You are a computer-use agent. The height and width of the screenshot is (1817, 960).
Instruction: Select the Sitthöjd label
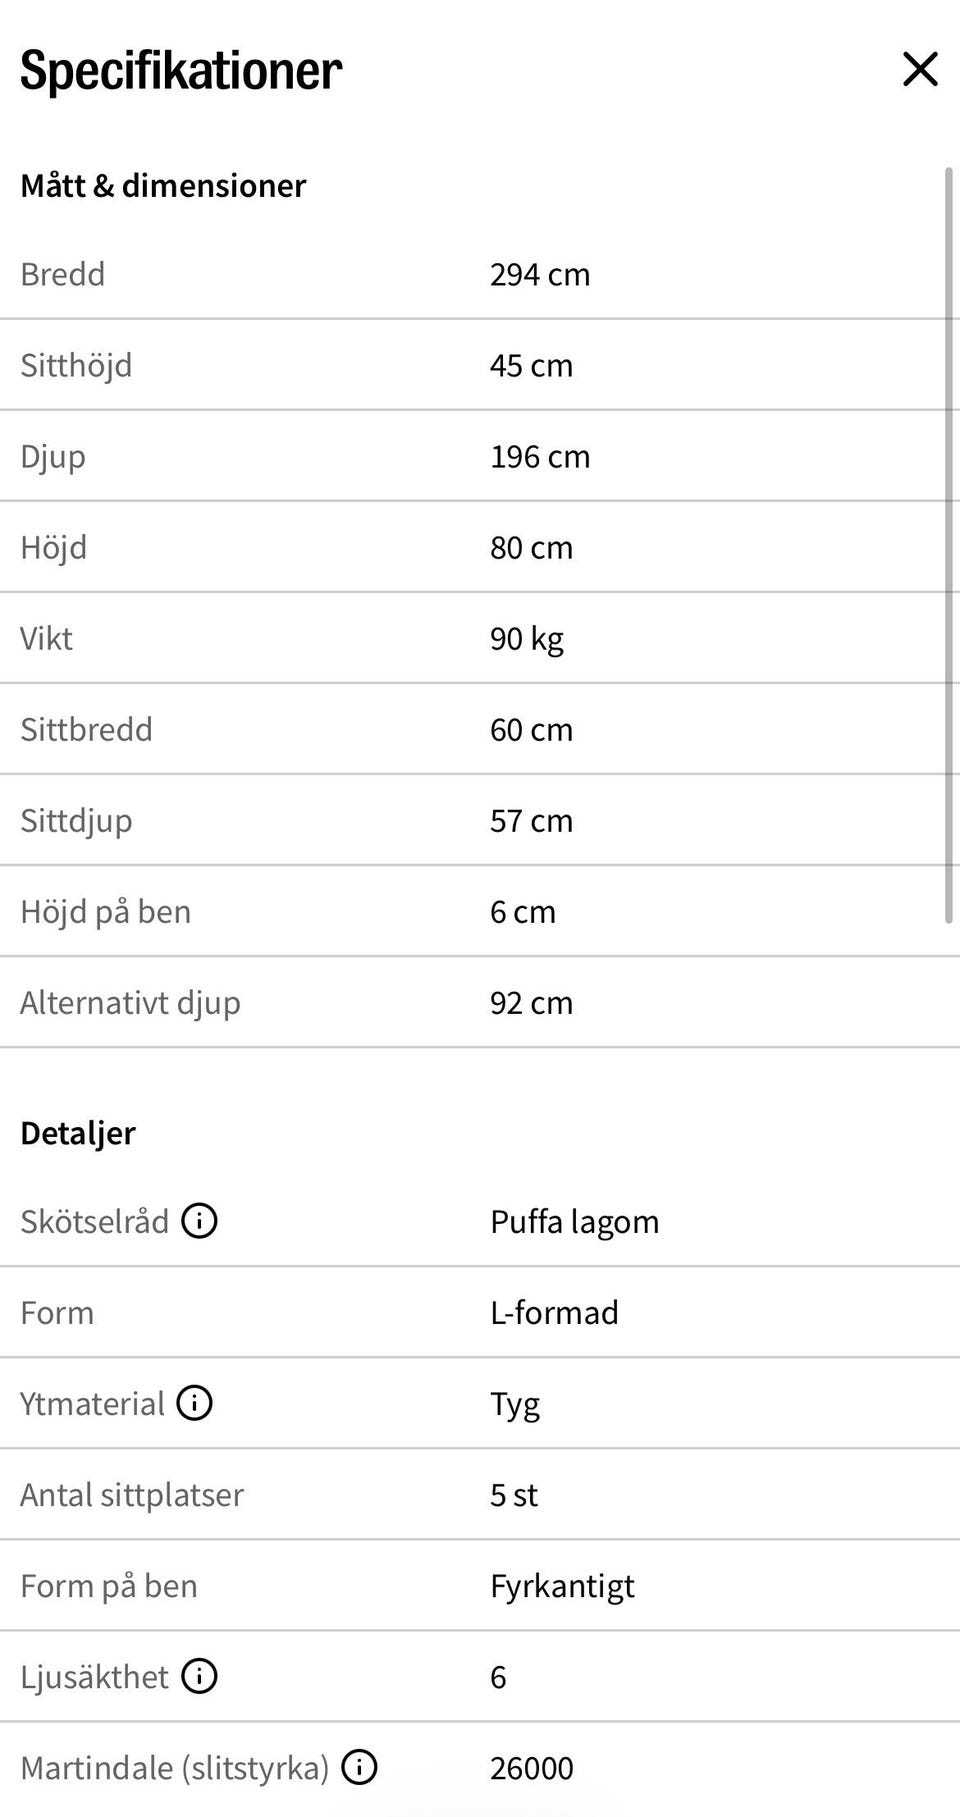76,365
